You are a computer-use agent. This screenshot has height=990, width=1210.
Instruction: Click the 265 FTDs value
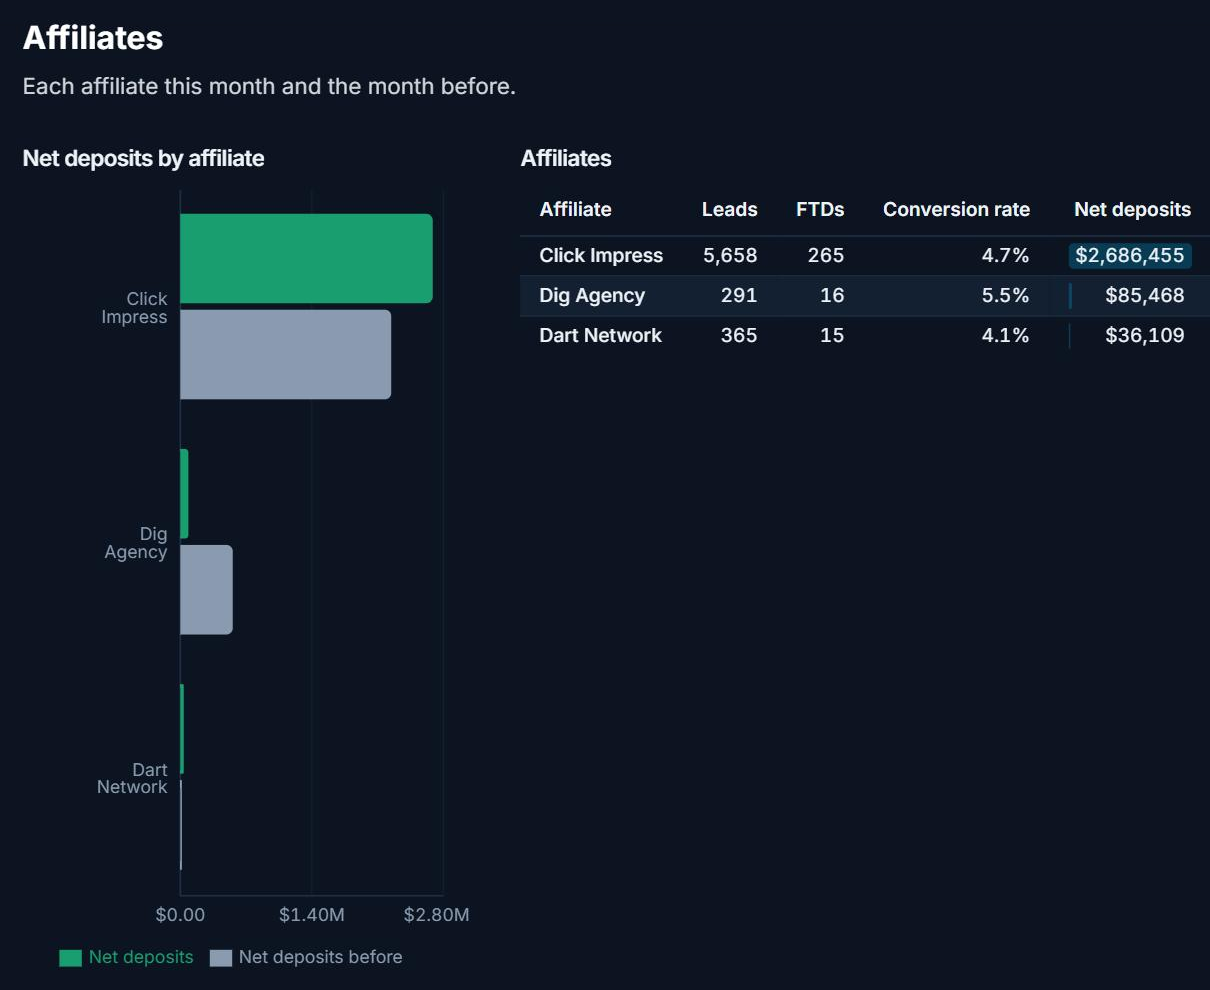pos(826,255)
